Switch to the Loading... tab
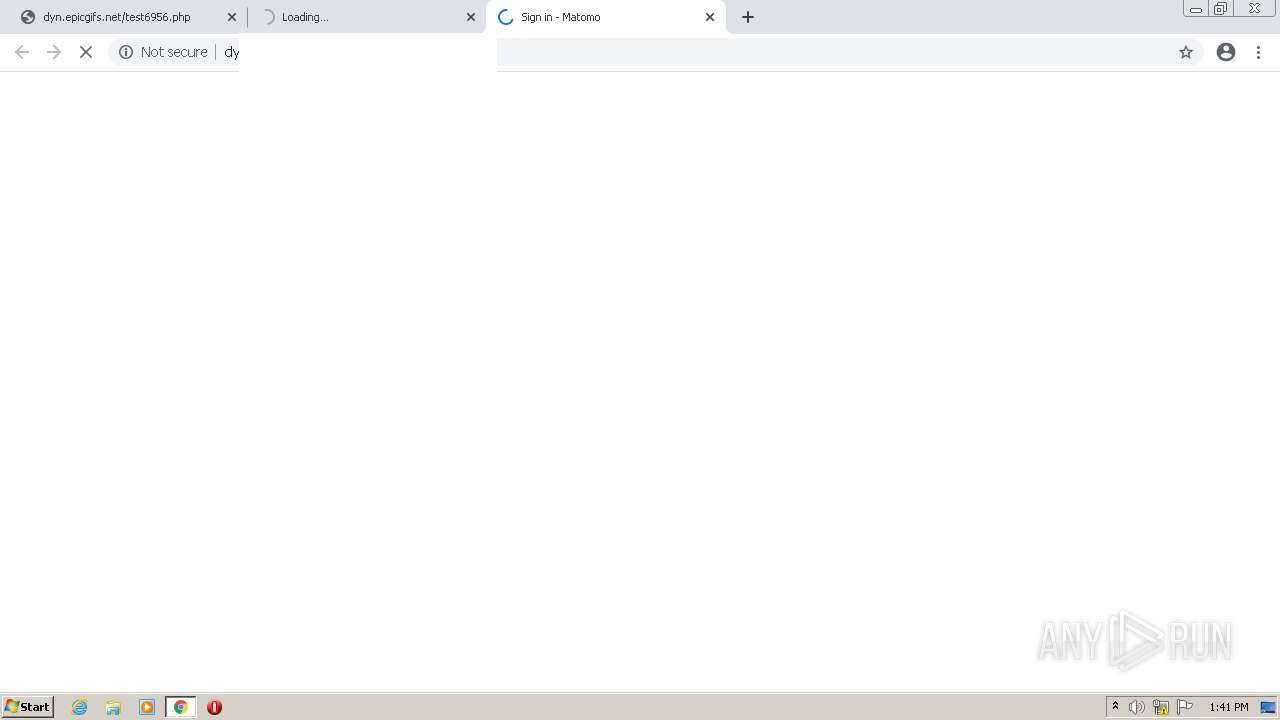 coord(366,17)
